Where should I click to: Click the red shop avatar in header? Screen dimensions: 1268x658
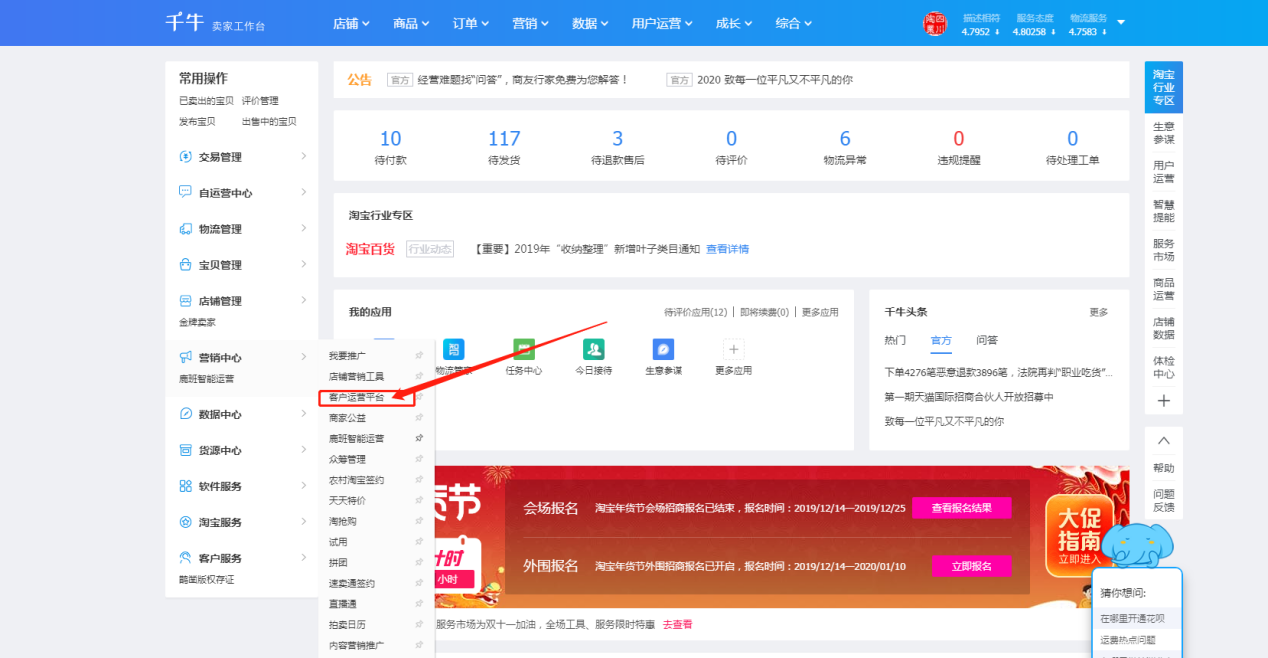point(935,23)
